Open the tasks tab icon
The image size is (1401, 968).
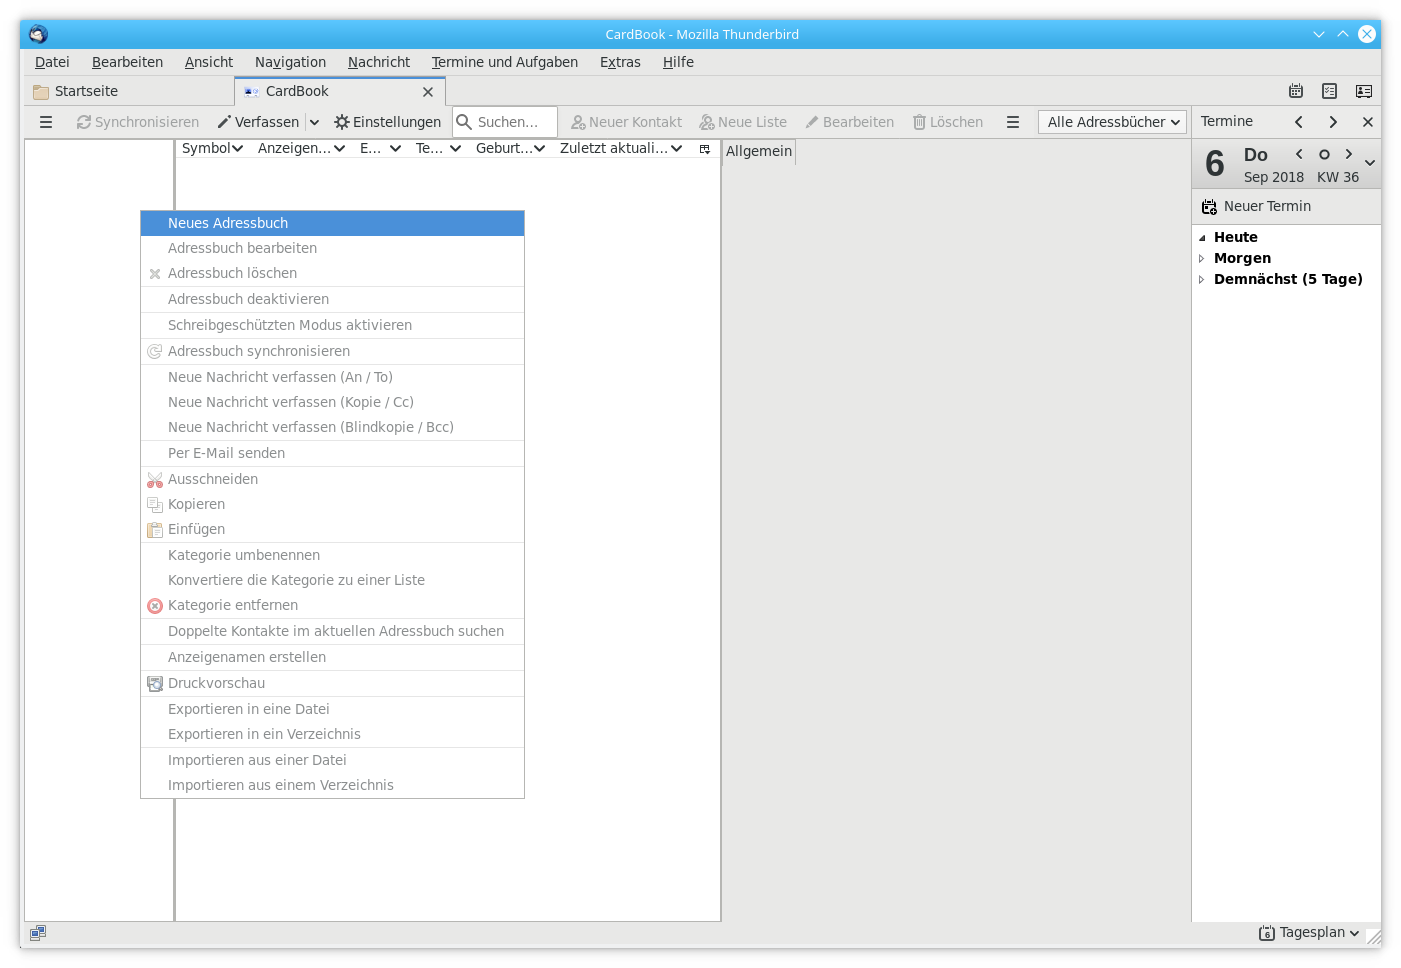pos(1329,91)
